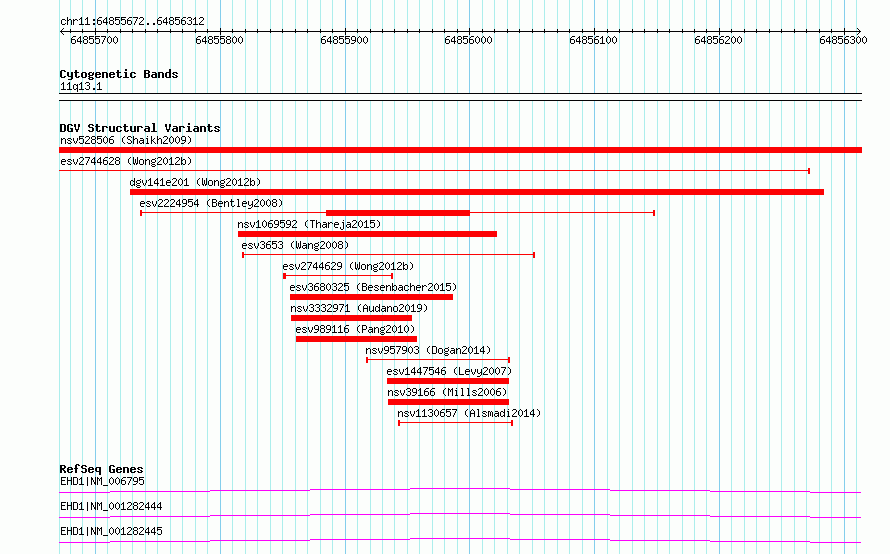Click the chr11:64855672..64856312 region label
This screenshot has height=554, width=890.
tap(132, 21)
